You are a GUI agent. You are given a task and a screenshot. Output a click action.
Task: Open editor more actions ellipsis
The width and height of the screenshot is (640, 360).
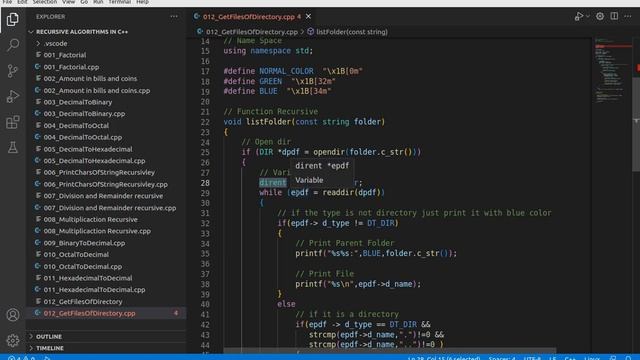click(628, 16)
